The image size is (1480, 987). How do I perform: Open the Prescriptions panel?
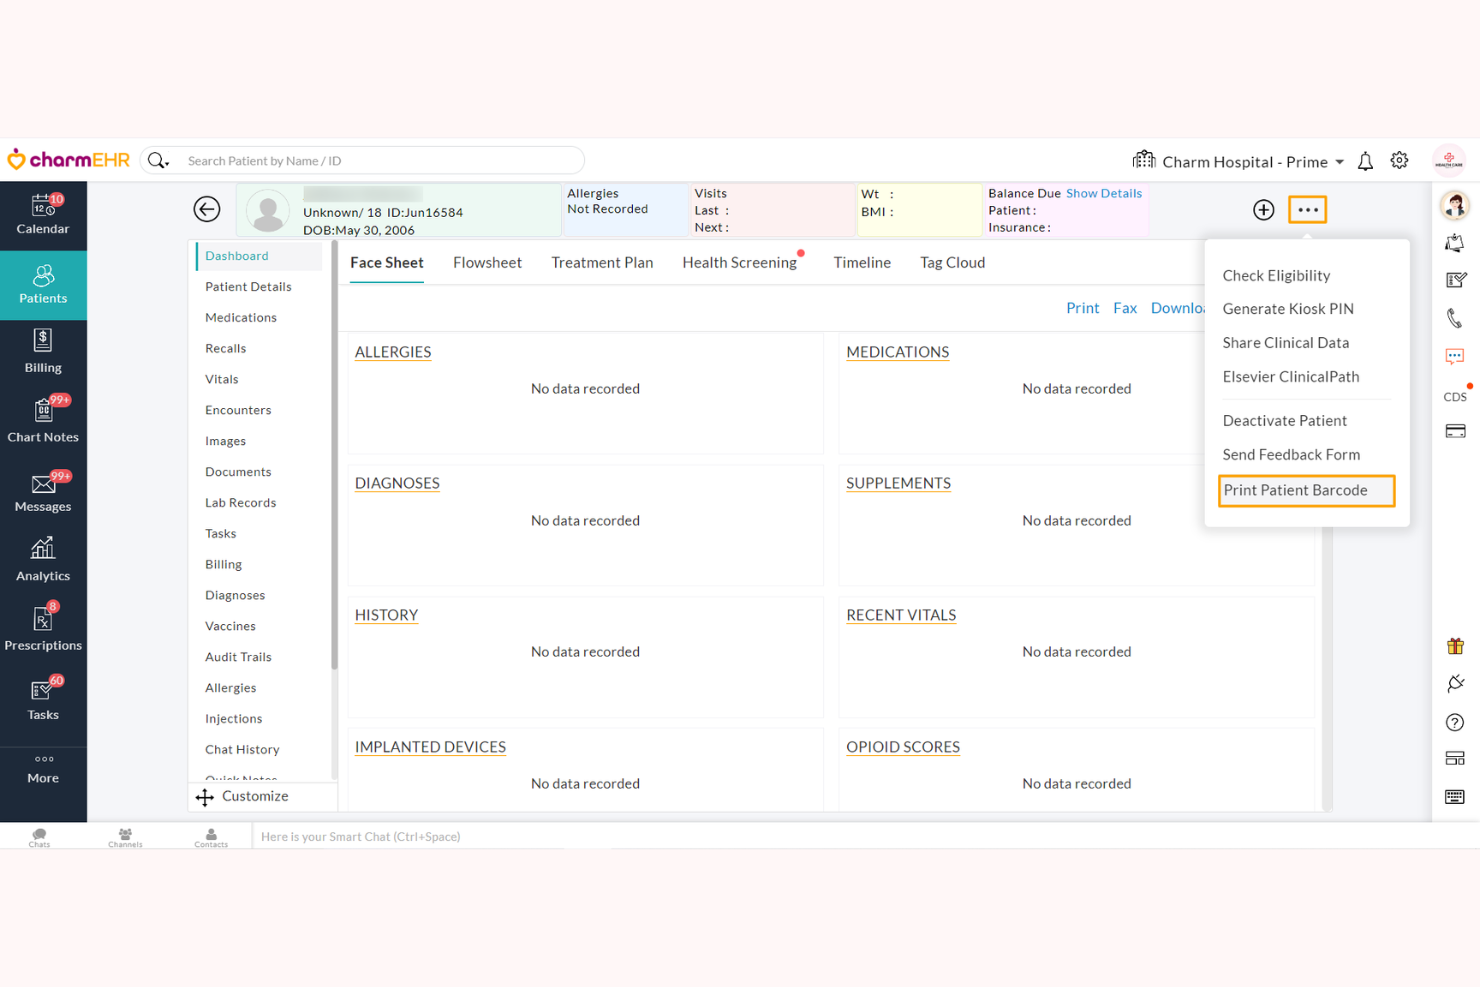[x=43, y=625]
